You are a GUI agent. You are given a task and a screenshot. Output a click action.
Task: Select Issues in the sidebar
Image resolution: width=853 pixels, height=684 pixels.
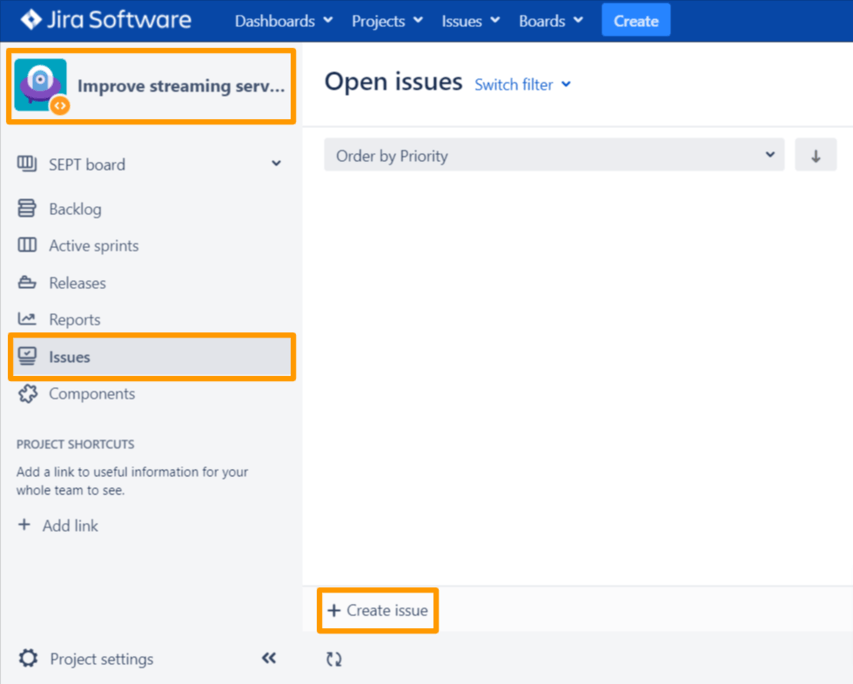click(152, 357)
